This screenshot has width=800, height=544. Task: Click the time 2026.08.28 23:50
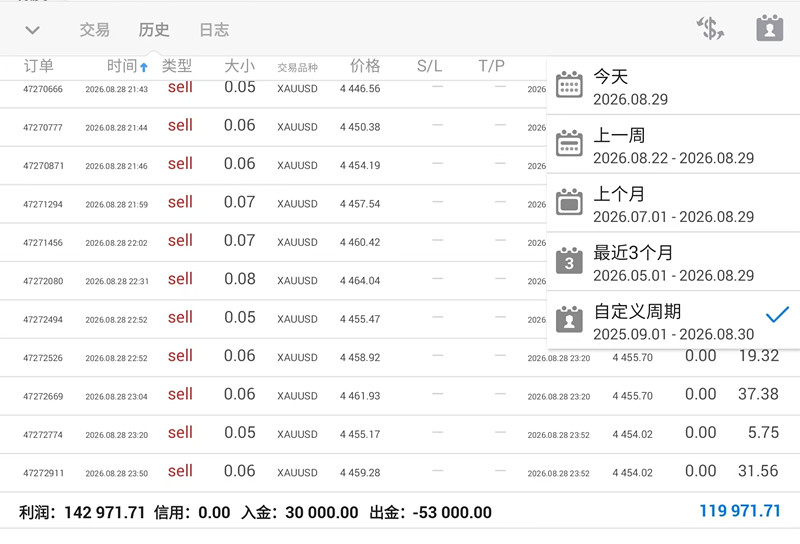pos(116,474)
